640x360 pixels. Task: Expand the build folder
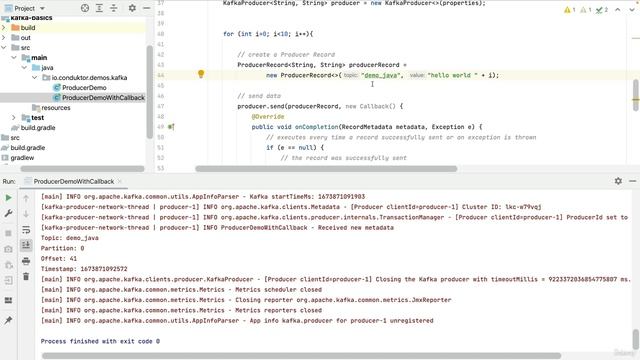pyautogui.click(x=4, y=27)
